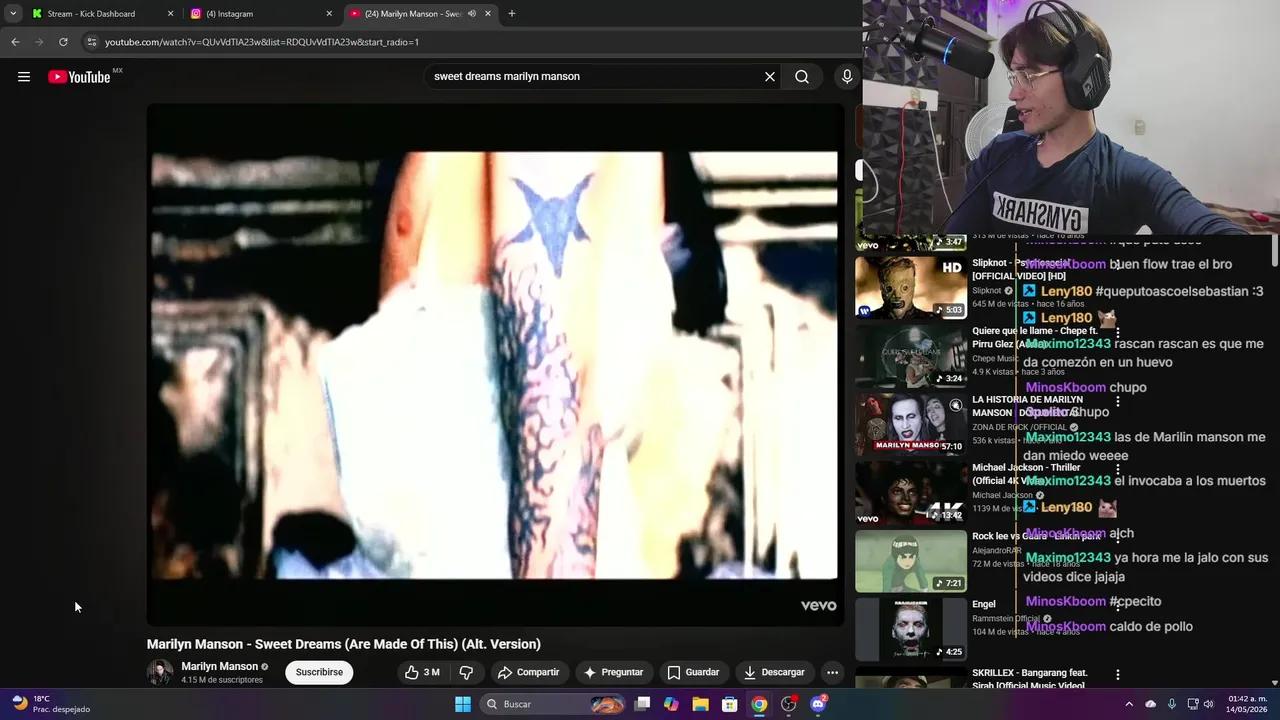This screenshot has width=1280, height=720.
Task: Open the Marilyn Manson channel name link
Action: pyautogui.click(x=219, y=666)
